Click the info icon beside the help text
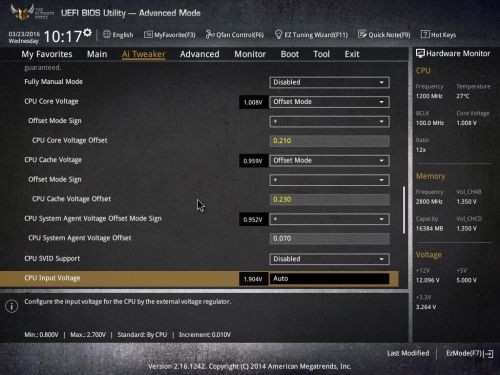This screenshot has width=500, height=375. [x=12, y=306]
